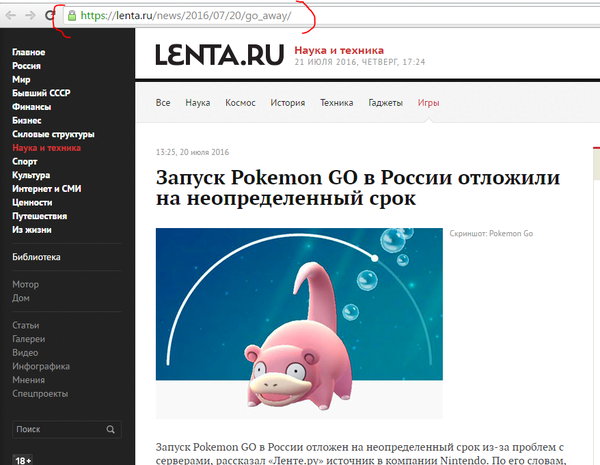Click the article headline about Pokemon GO

[x=358, y=188]
